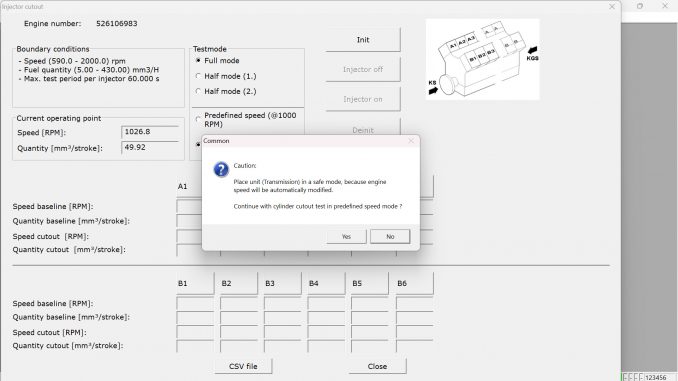The width and height of the screenshot is (678, 381).
Task: Select the B1 cylinder button
Action: click(195, 283)
